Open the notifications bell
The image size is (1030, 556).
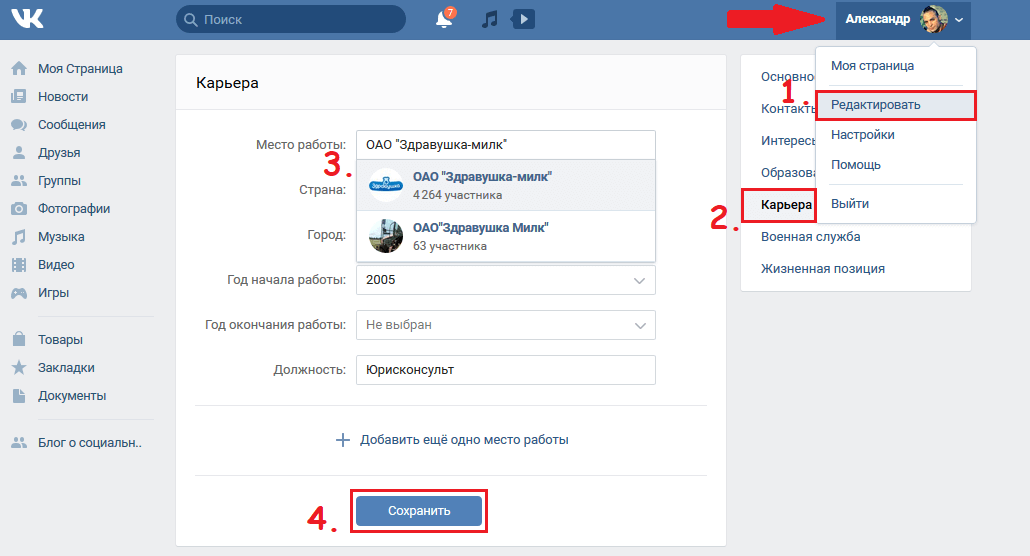click(444, 18)
